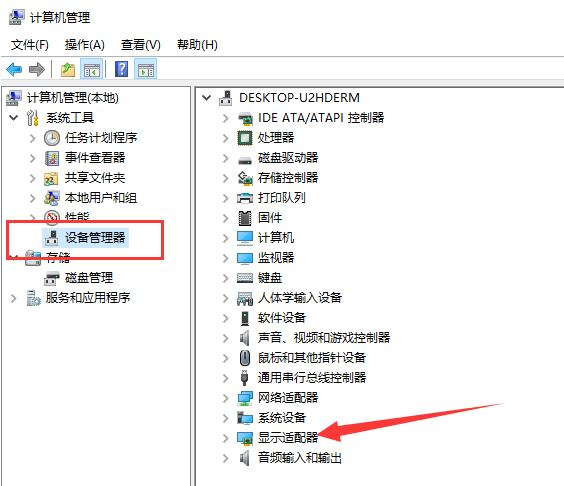
Task: Toggle the show/hide action pane icon
Action: point(146,69)
